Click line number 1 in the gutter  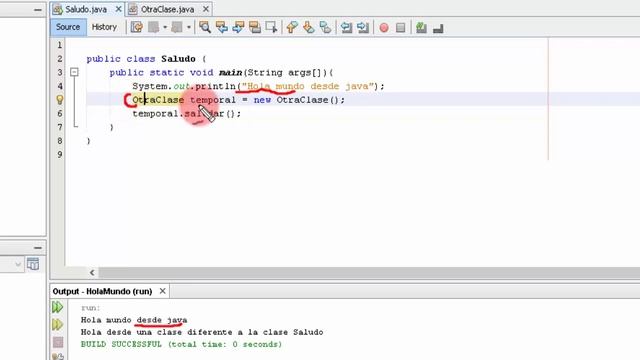(60, 45)
